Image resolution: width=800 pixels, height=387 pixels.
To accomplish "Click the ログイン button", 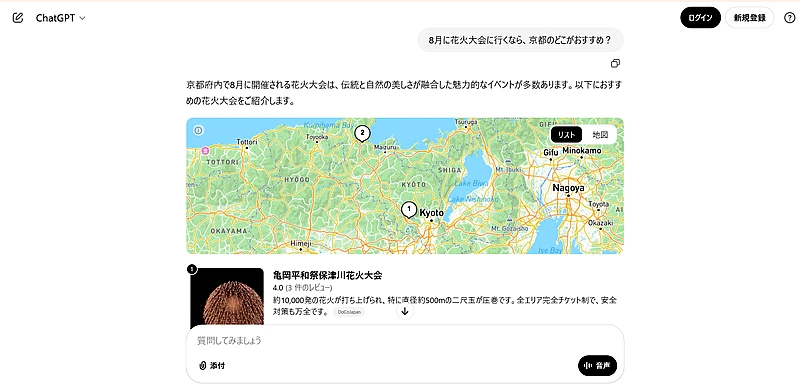I will pyautogui.click(x=700, y=18).
